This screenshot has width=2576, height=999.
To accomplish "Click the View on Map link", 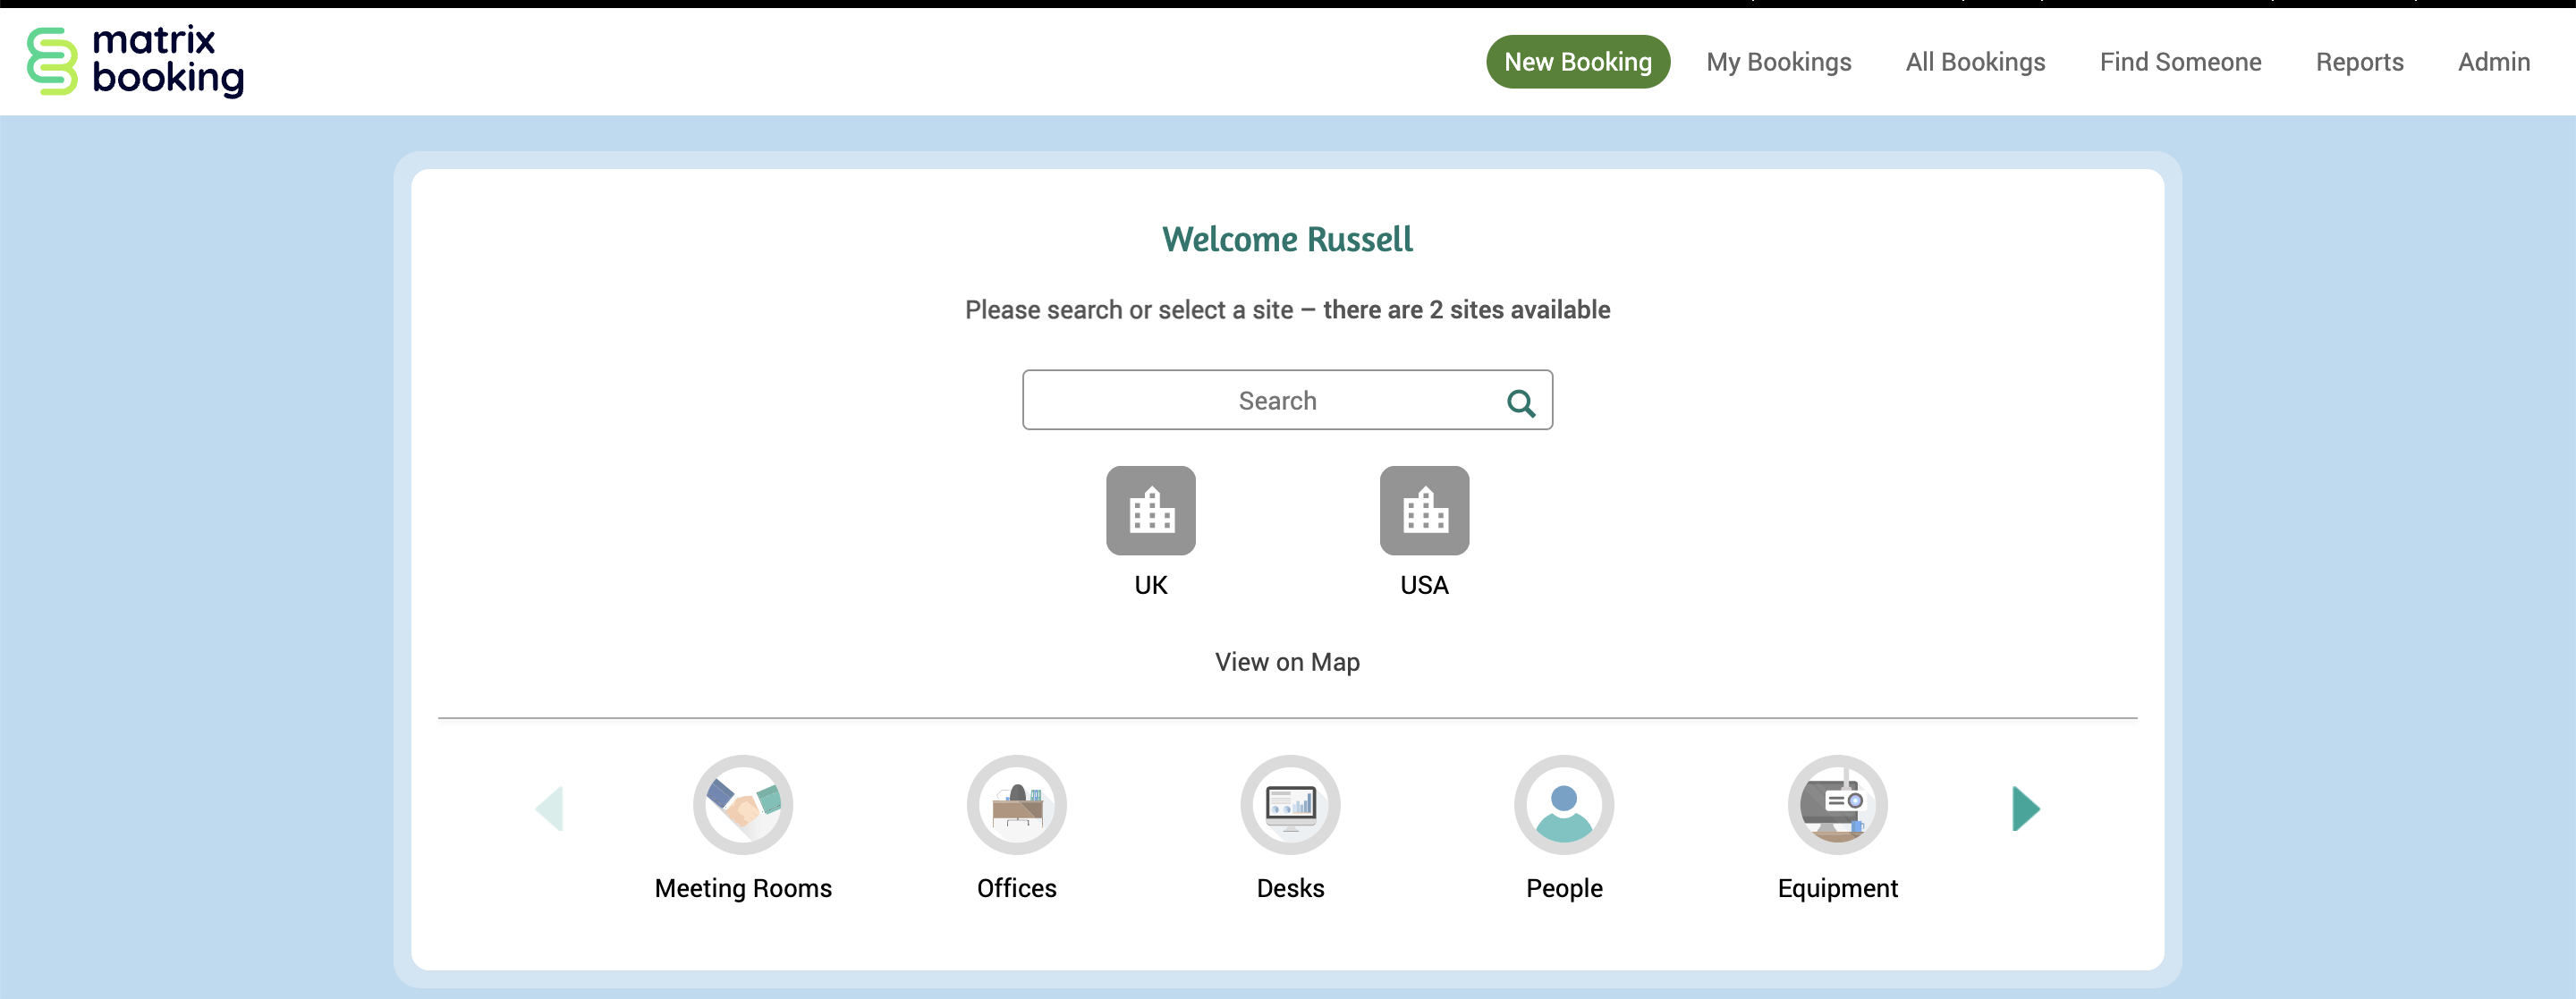I will [x=1287, y=662].
